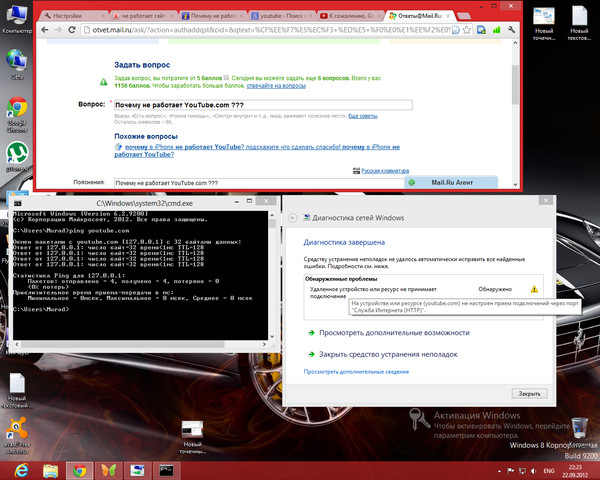Open File Explorer from taskbar
This screenshot has height=480, width=600.
[51, 470]
